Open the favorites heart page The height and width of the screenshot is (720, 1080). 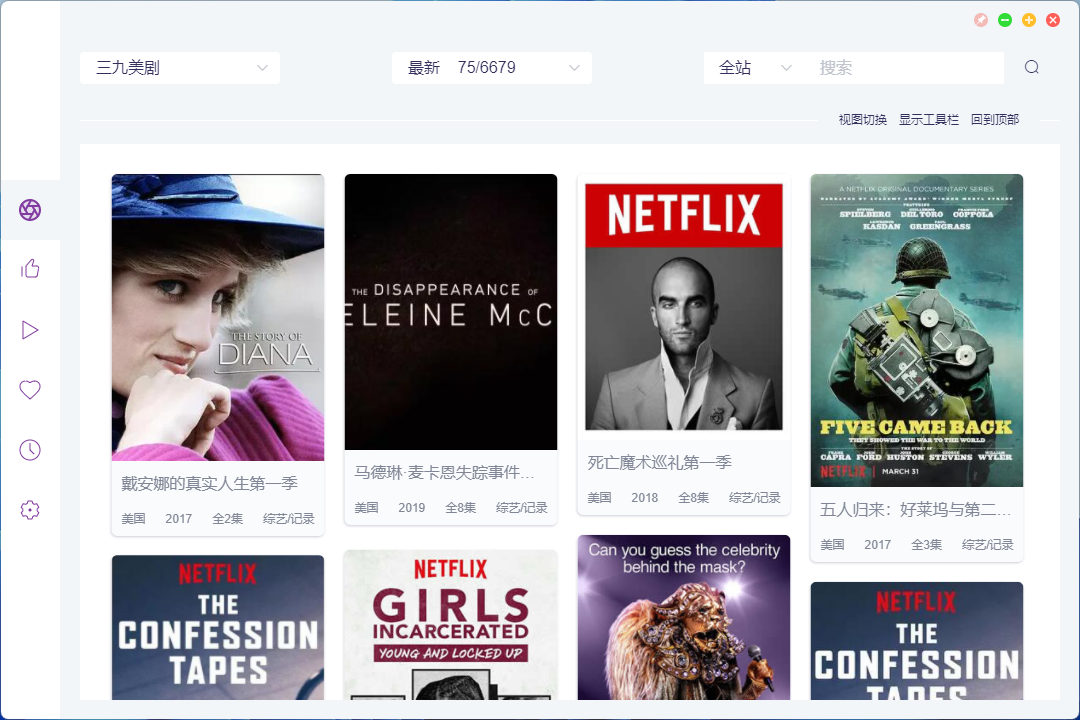click(30, 390)
